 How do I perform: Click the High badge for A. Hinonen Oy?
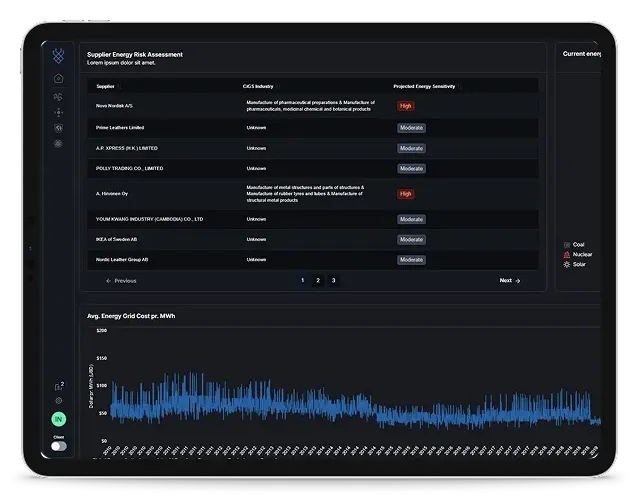405,194
